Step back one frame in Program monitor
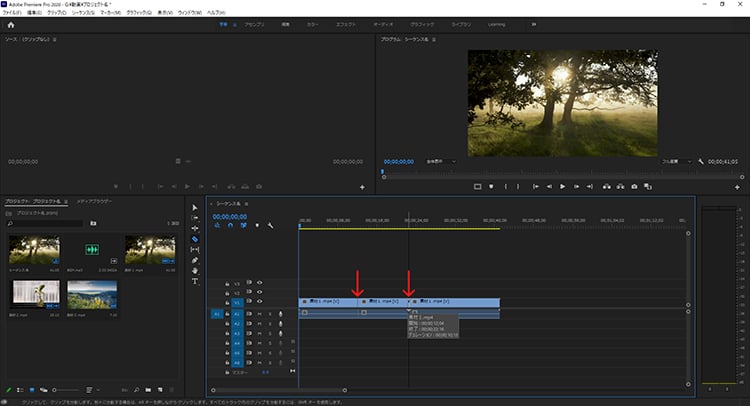750x406 pixels. pyautogui.click(x=549, y=187)
